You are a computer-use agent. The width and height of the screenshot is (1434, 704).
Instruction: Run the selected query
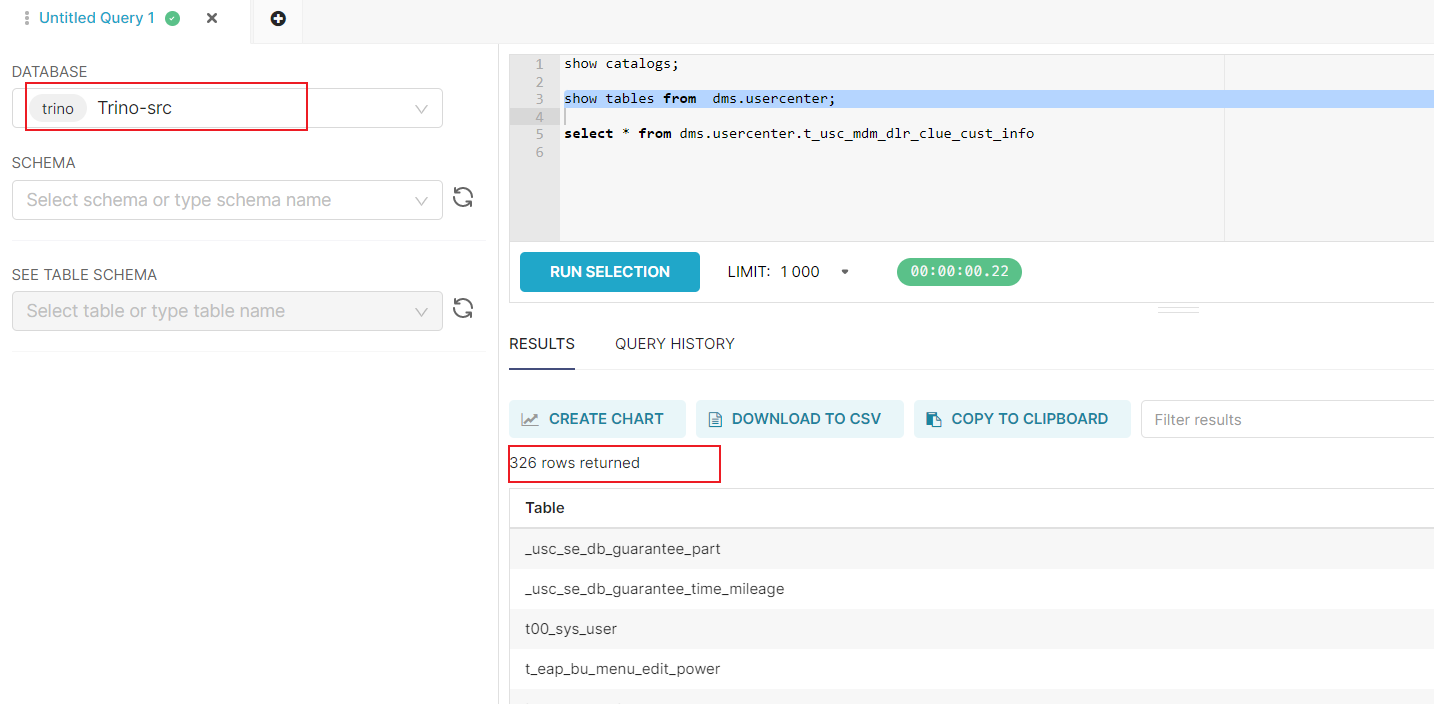(x=610, y=272)
